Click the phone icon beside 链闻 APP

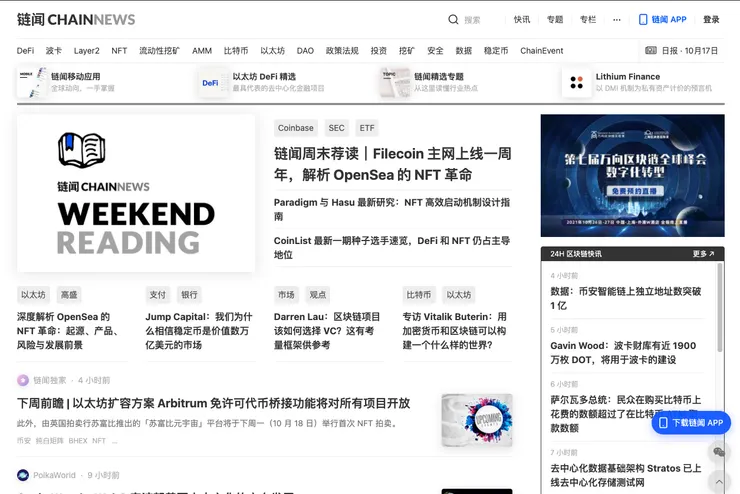(x=643, y=19)
